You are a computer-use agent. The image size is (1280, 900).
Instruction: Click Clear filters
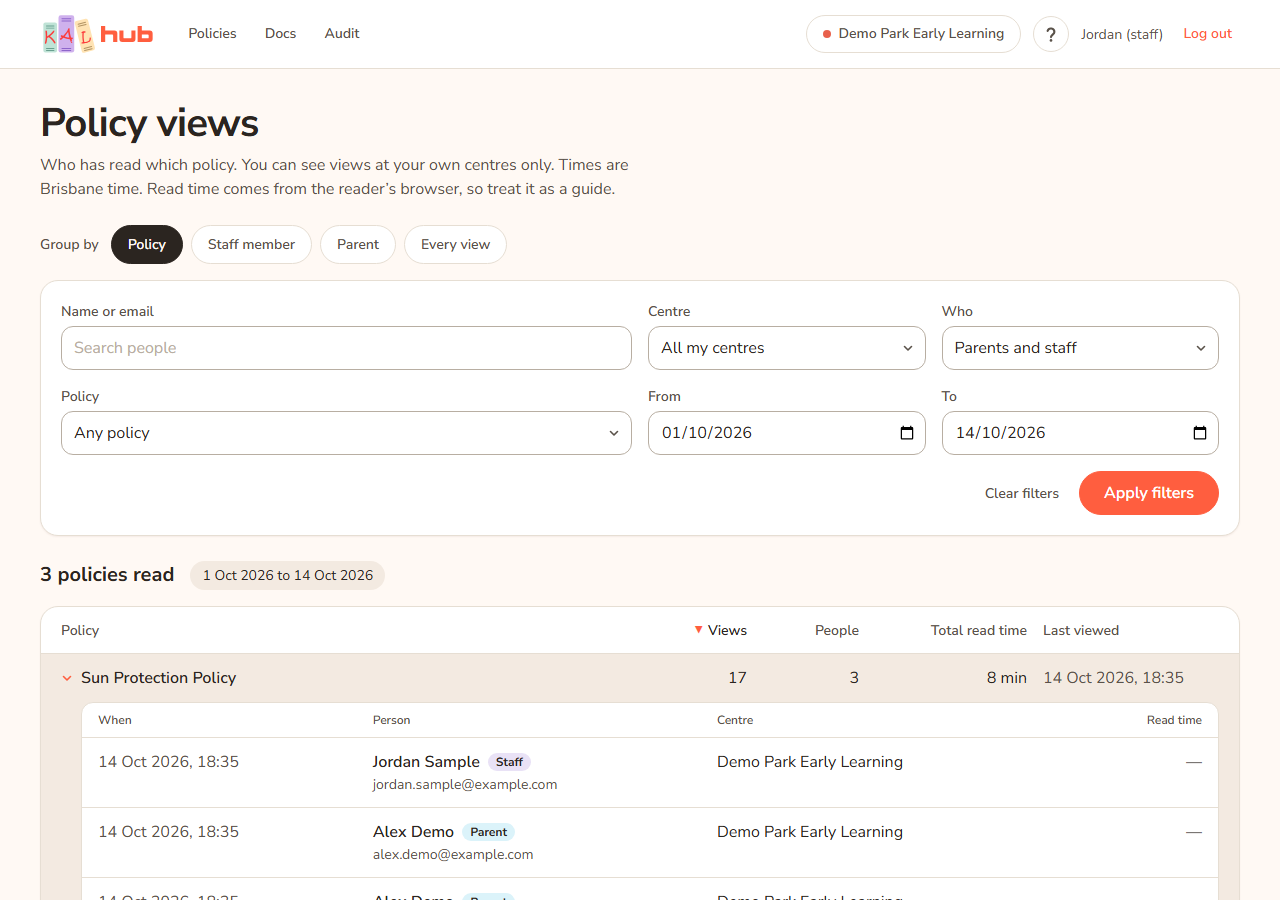[1022, 493]
